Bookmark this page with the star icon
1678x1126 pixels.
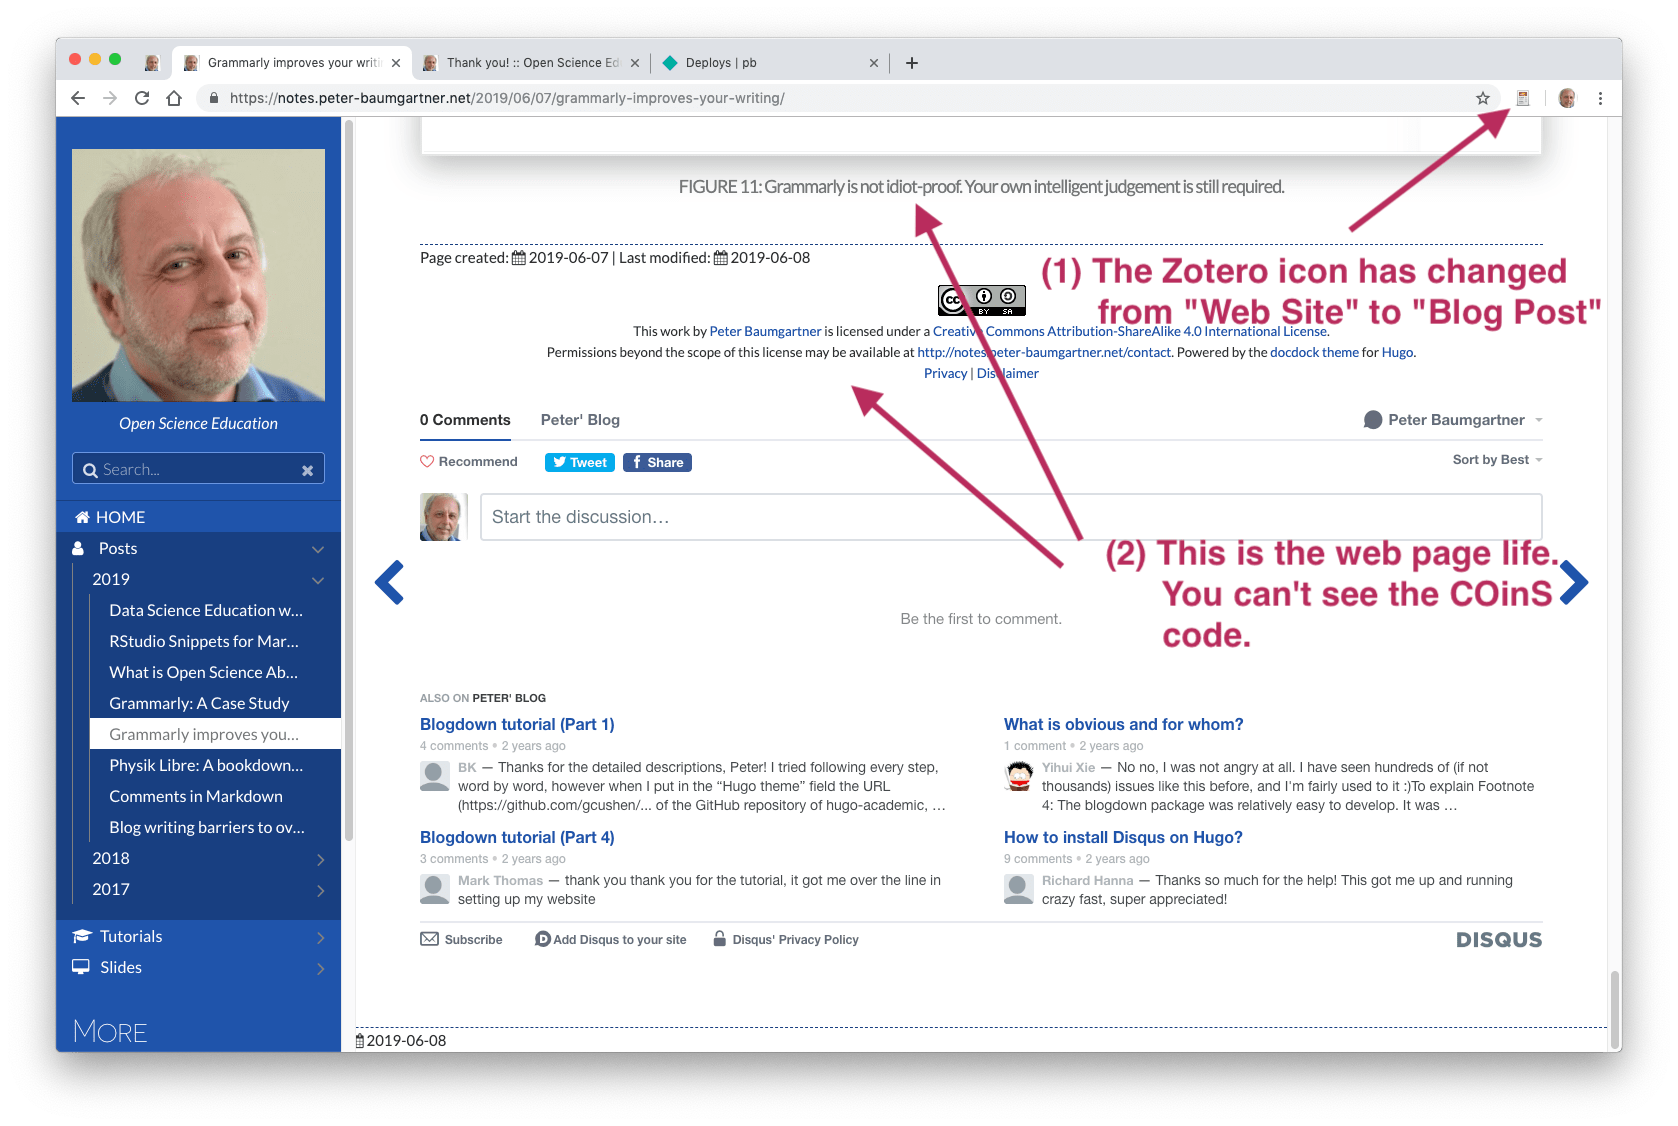pyautogui.click(x=1483, y=97)
